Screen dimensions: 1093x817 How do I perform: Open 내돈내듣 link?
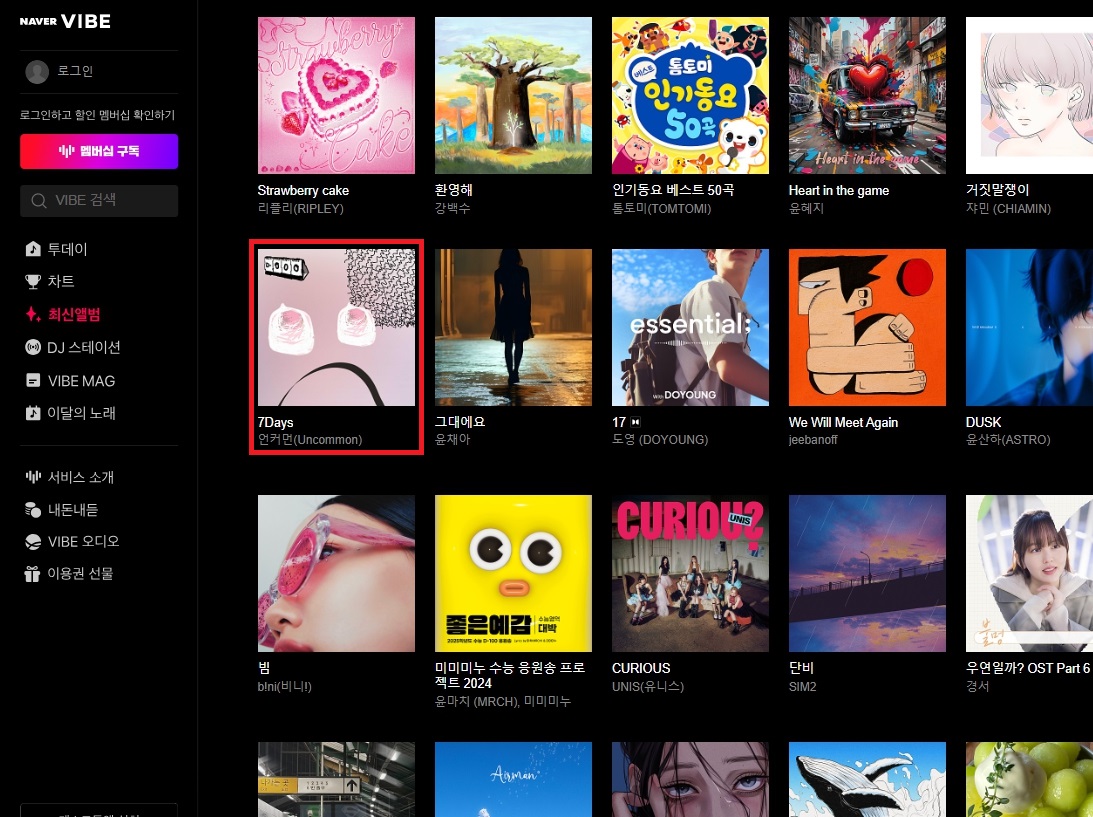click(72, 510)
